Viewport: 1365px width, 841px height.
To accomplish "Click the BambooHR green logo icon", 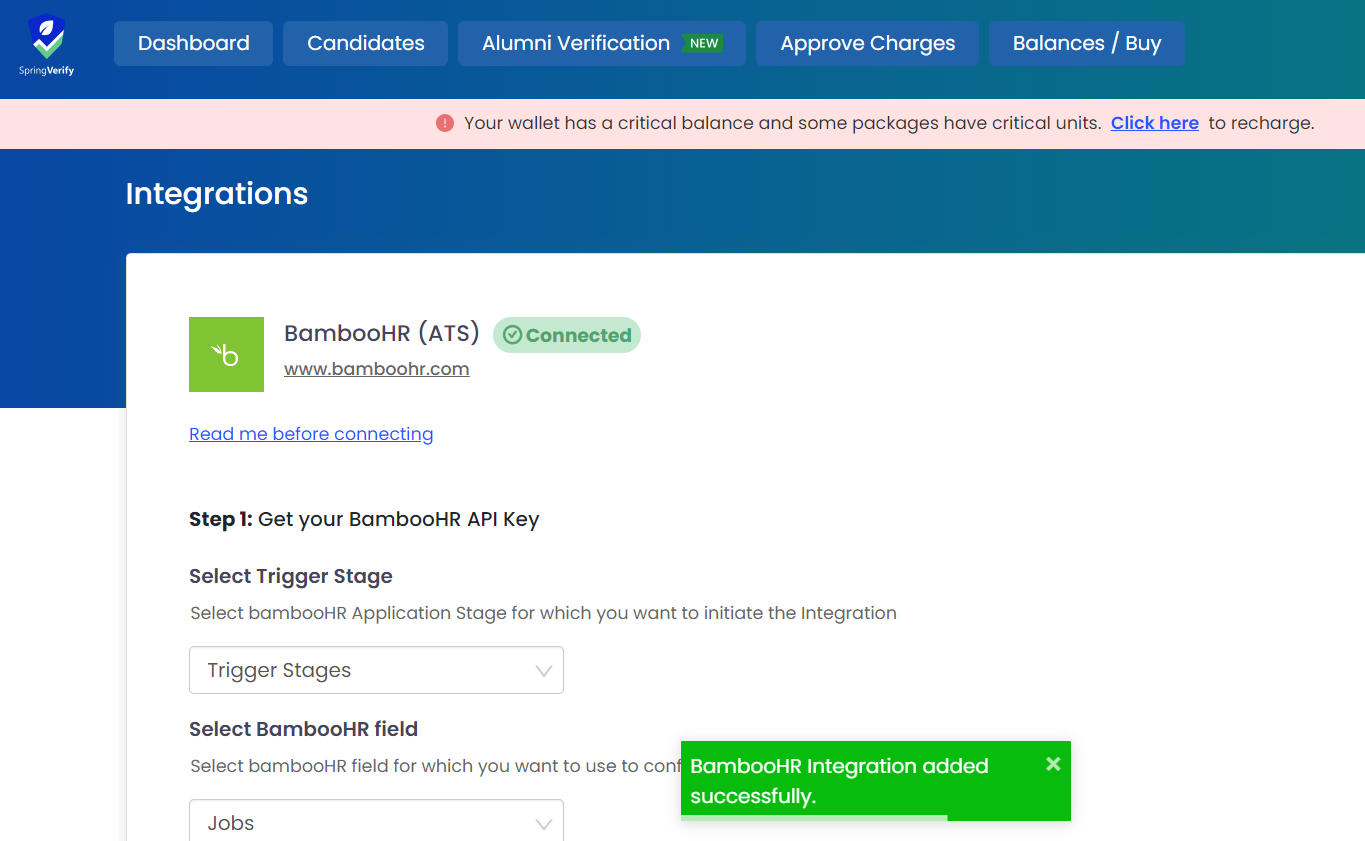I will (226, 354).
